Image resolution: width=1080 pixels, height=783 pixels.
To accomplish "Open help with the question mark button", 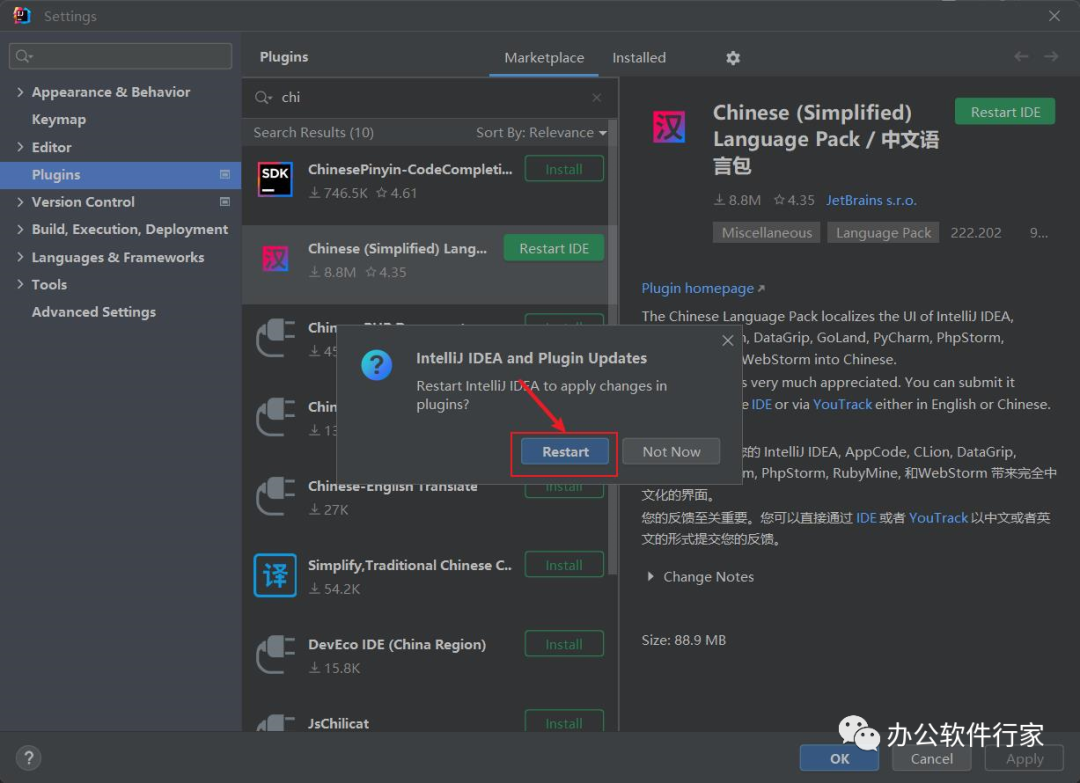I will [28, 758].
